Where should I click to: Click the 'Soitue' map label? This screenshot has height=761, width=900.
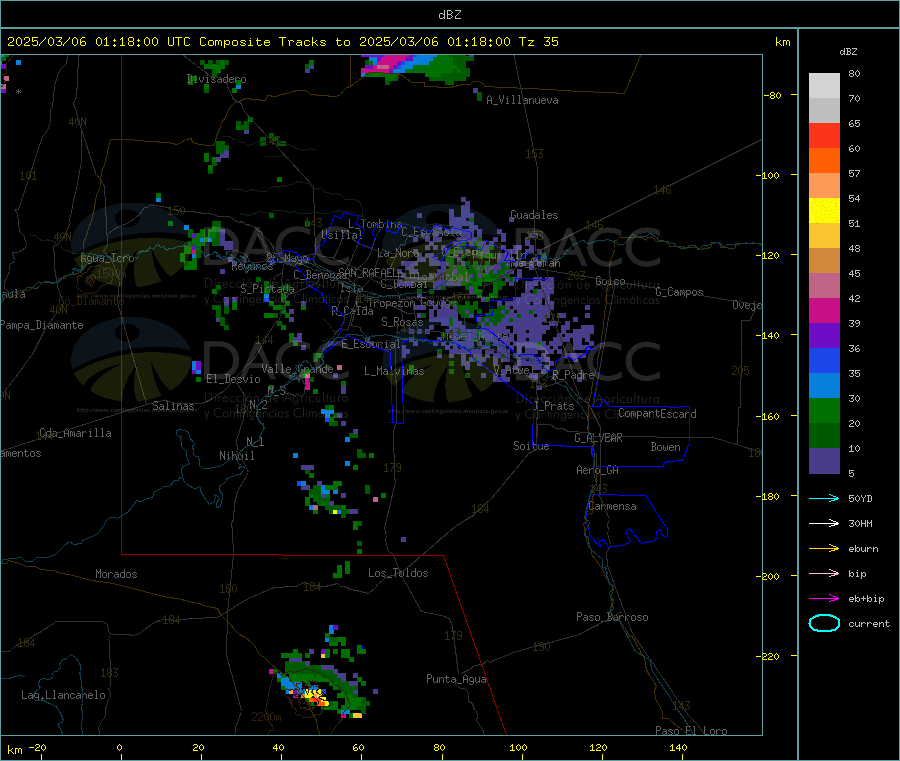pyautogui.click(x=532, y=446)
